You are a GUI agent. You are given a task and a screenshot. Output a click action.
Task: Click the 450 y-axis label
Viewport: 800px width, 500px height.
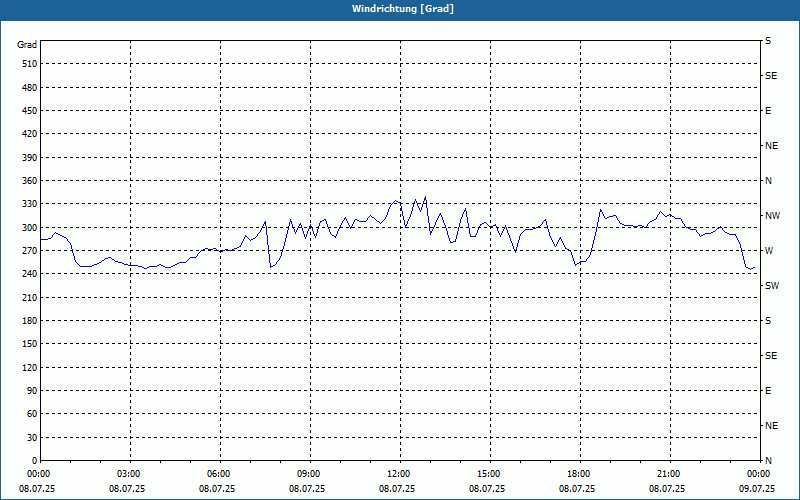coord(30,111)
